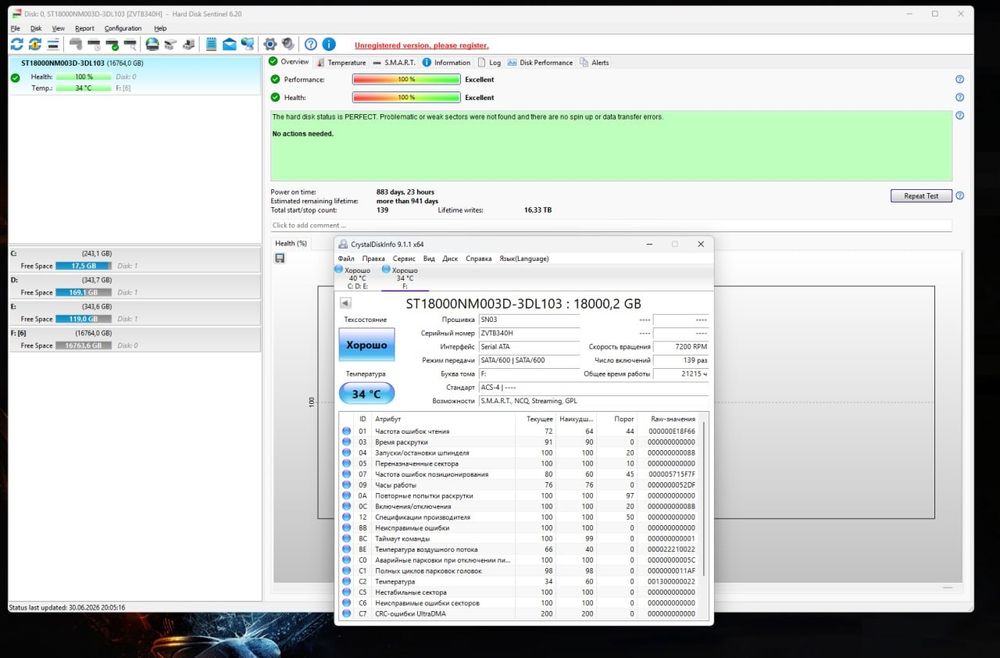This screenshot has height=658, width=1000.
Task: Select ST18000NM003D-3DL103 disk in left panel
Action: 135,75
